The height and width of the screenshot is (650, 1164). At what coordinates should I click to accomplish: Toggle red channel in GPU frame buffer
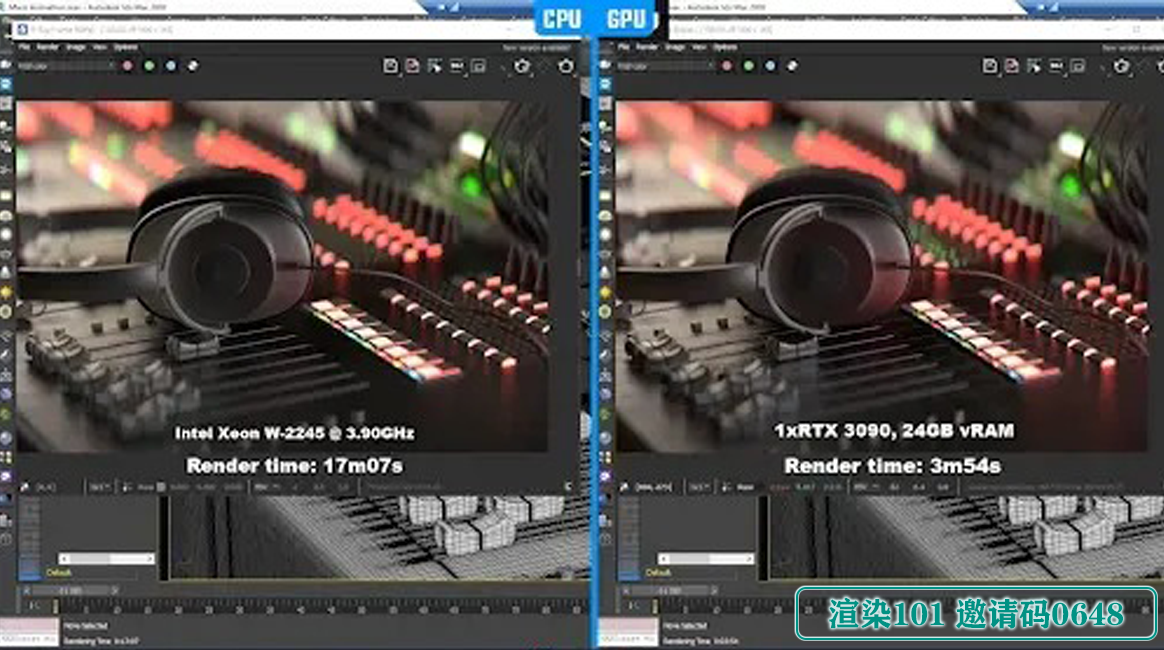pos(727,66)
